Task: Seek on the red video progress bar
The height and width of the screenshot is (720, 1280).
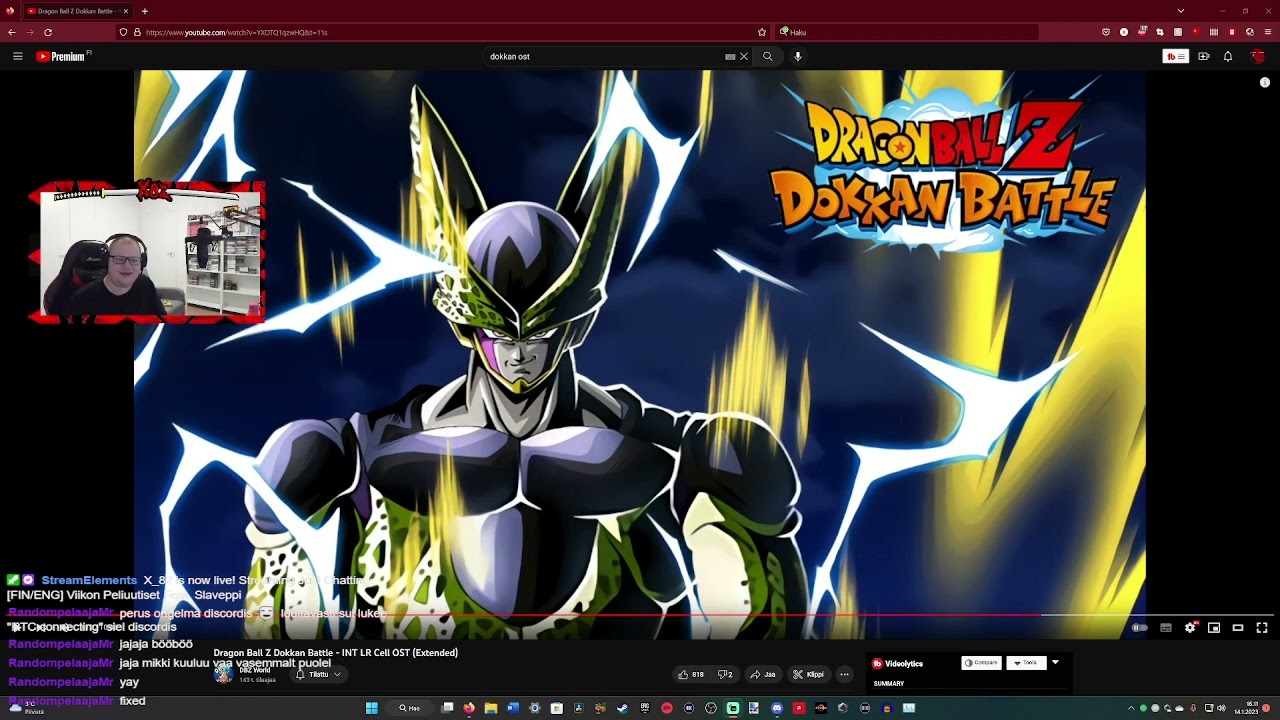Action: coord(640,616)
